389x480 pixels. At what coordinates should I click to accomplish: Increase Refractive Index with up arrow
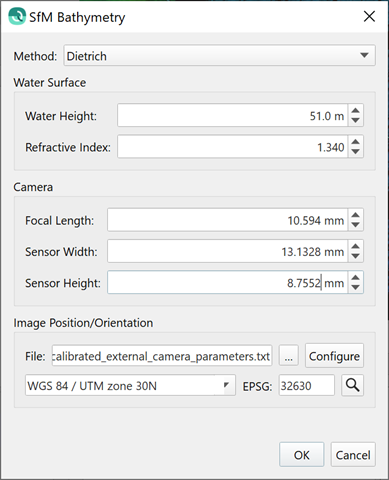coord(356,142)
